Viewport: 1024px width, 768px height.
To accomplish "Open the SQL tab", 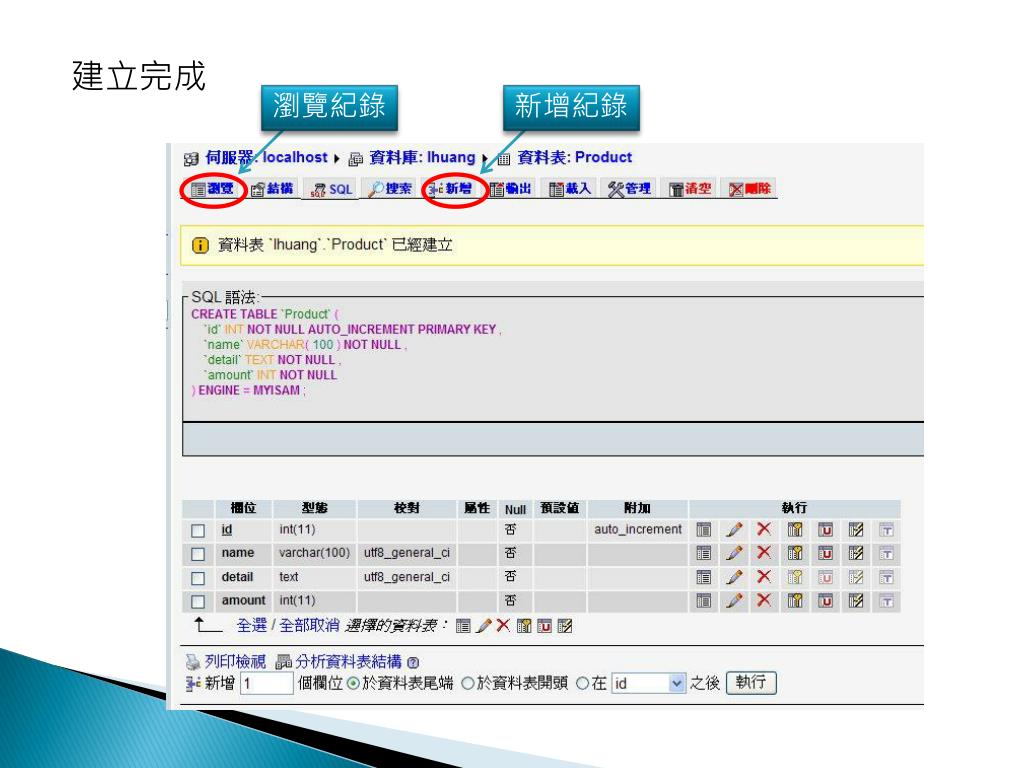I will click(331, 189).
